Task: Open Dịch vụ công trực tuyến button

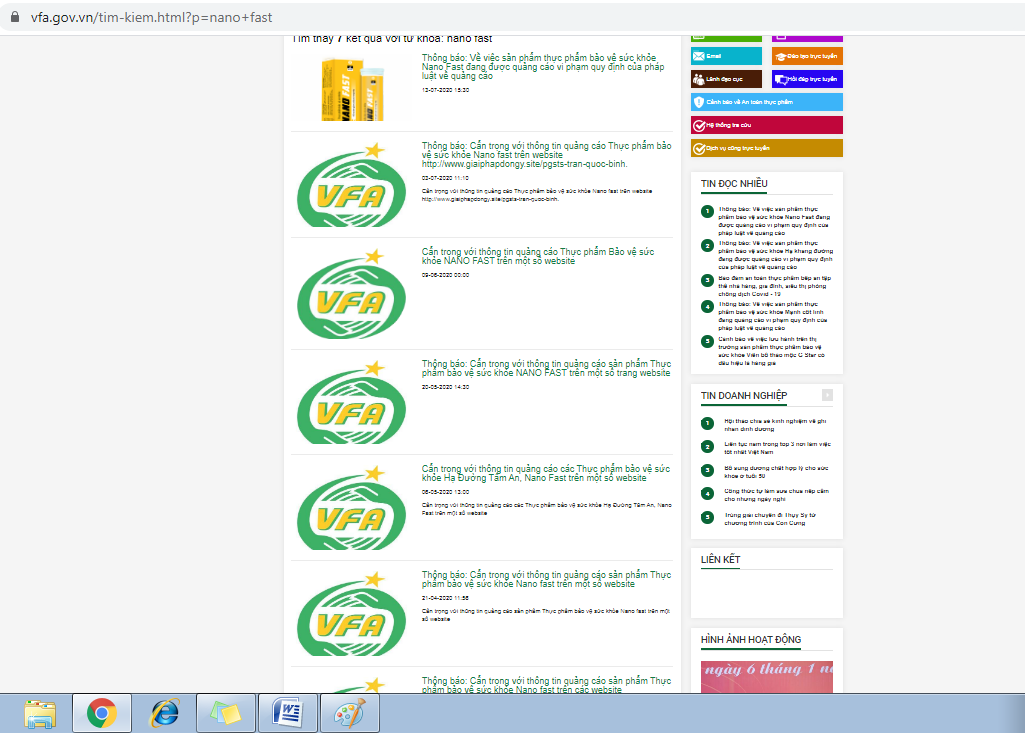Action: [766, 148]
